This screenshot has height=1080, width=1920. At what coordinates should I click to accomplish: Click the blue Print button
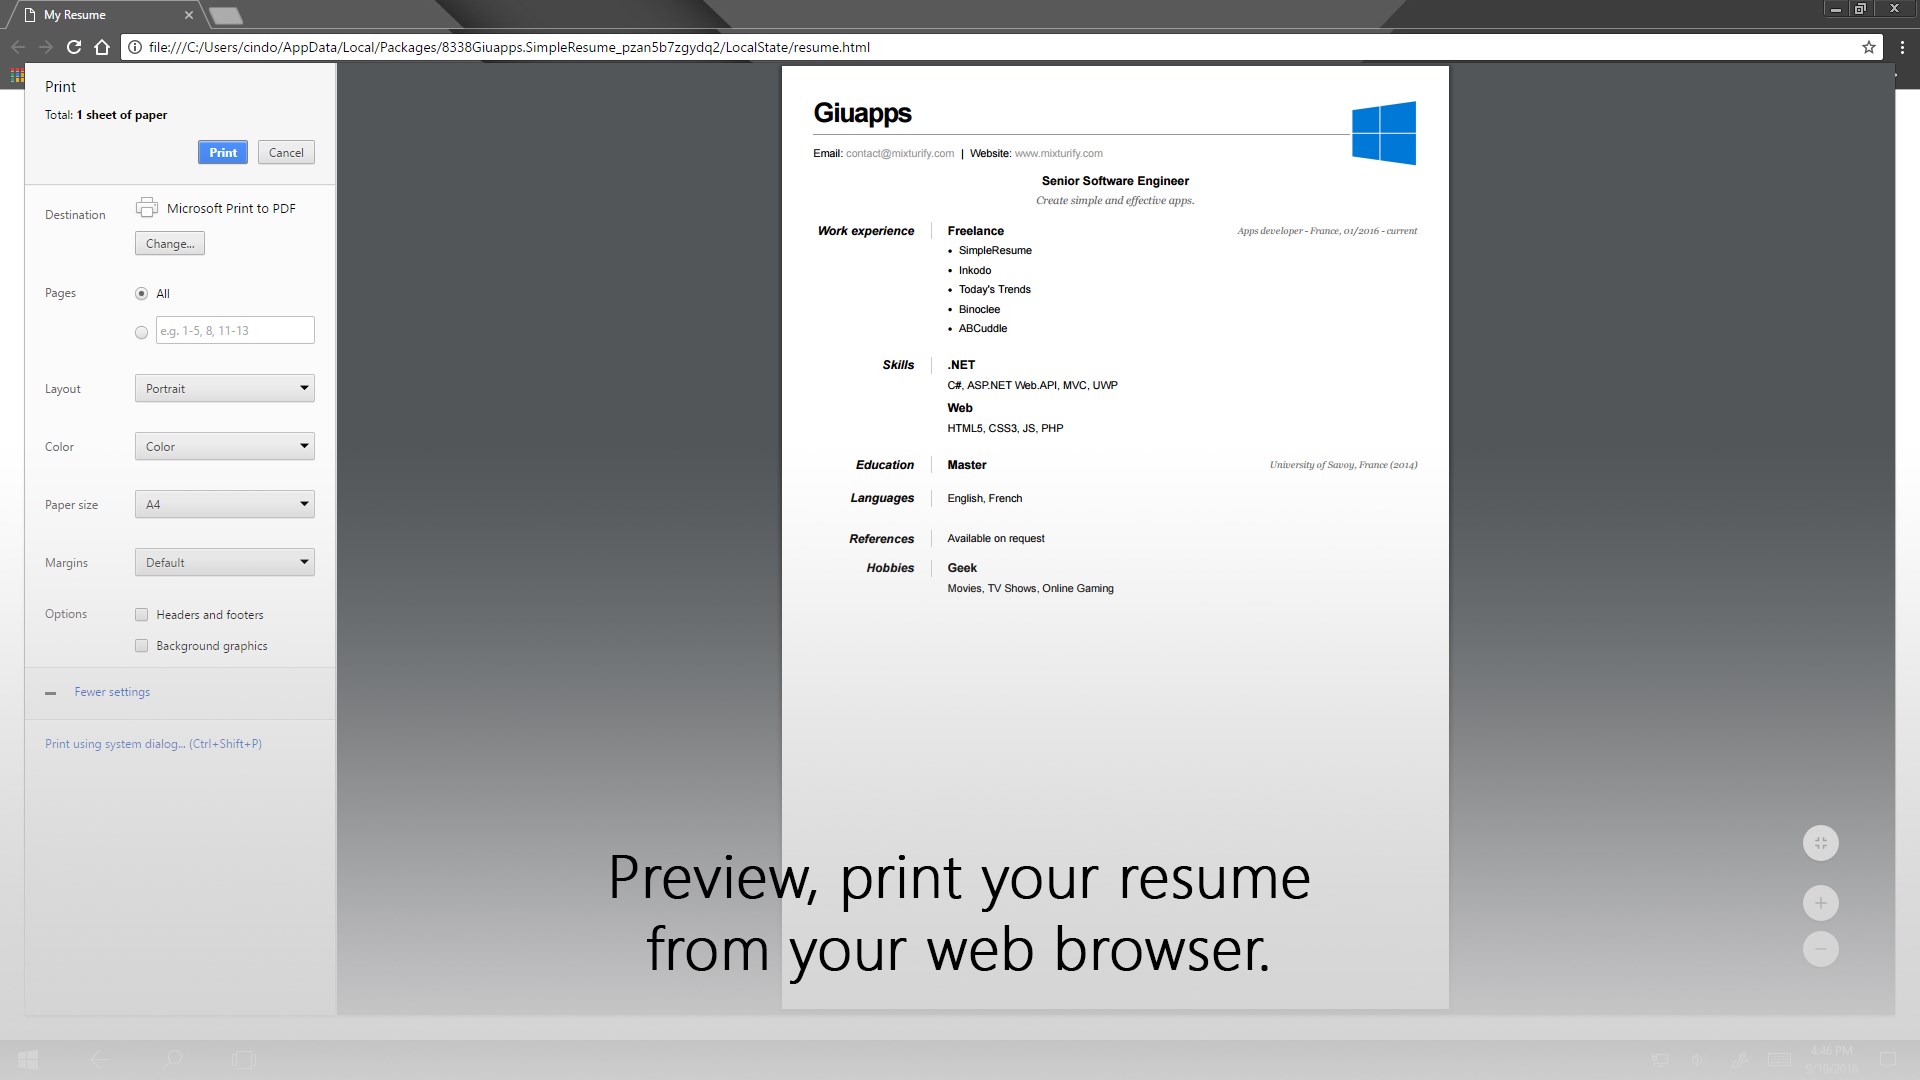point(222,153)
